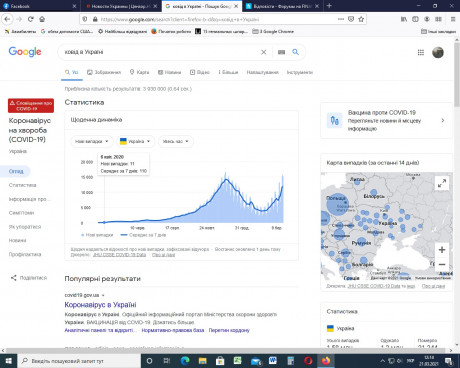The width and height of the screenshot is (460, 368).
Task: Open the Google apps grid icon
Action: [421, 52]
